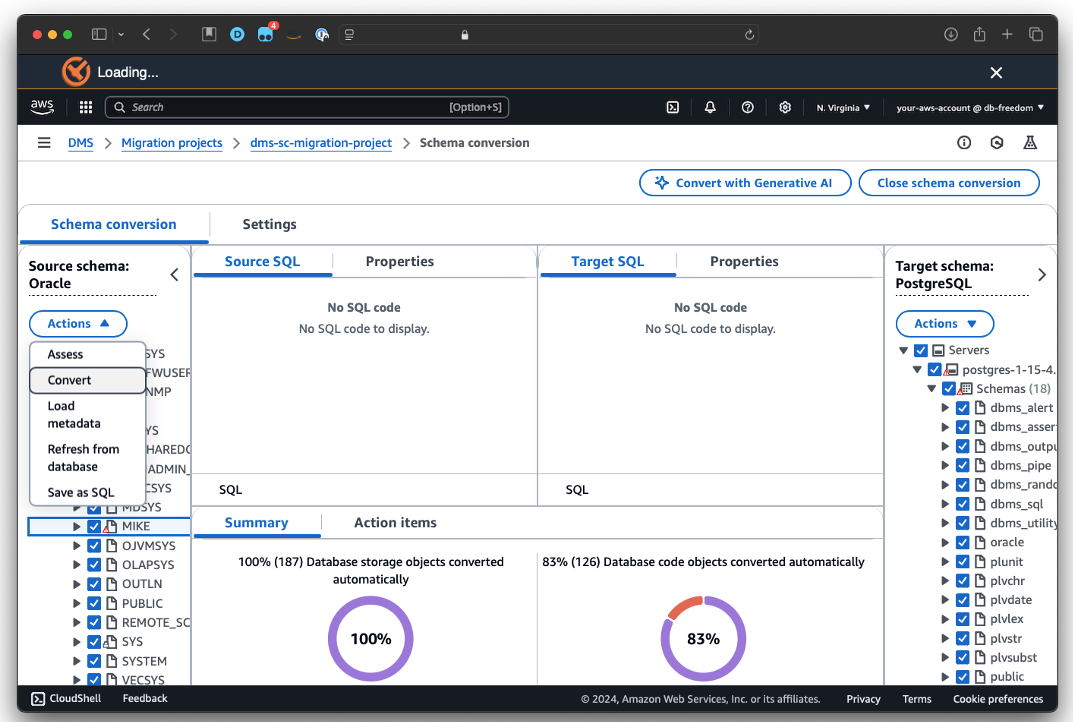Open the N. Virginia region dropdown

pos(842,107)
